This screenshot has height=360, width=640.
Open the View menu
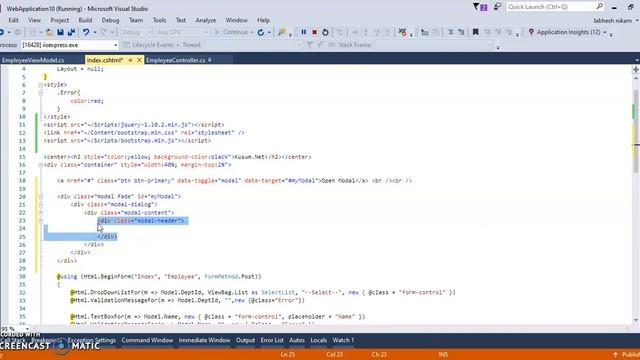34,20
